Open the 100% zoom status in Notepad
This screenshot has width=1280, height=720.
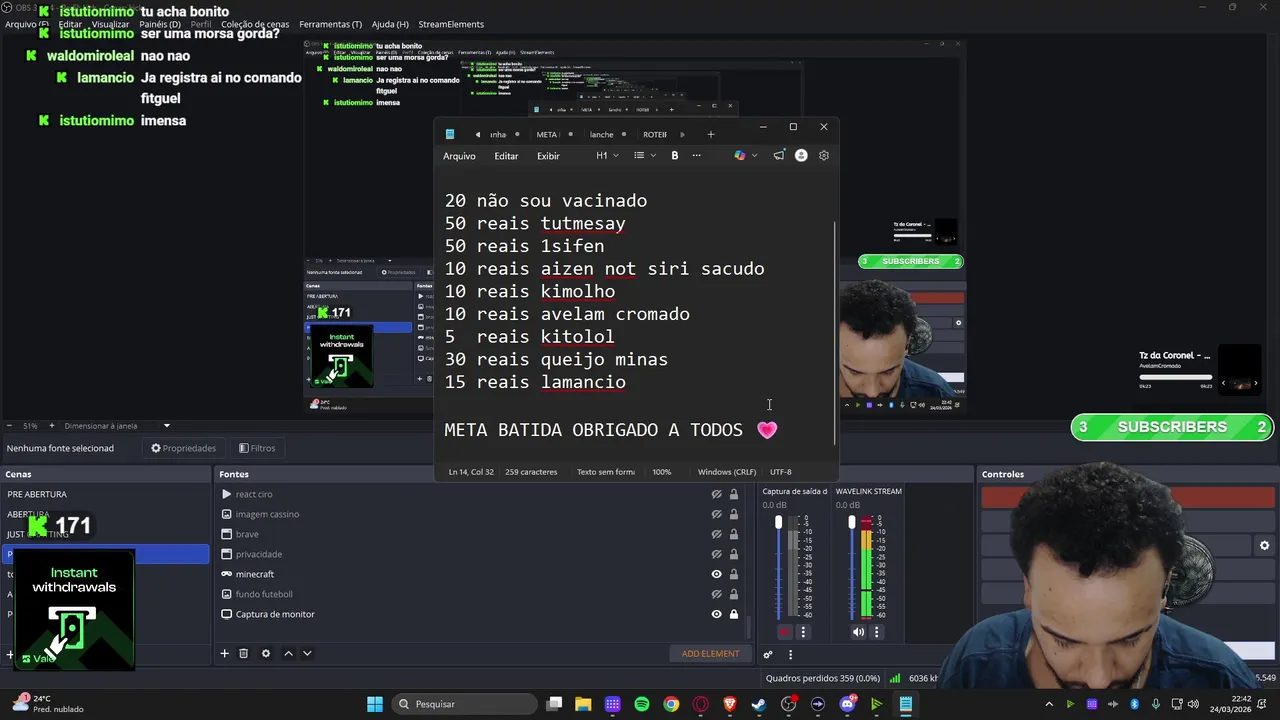point(662,472)
